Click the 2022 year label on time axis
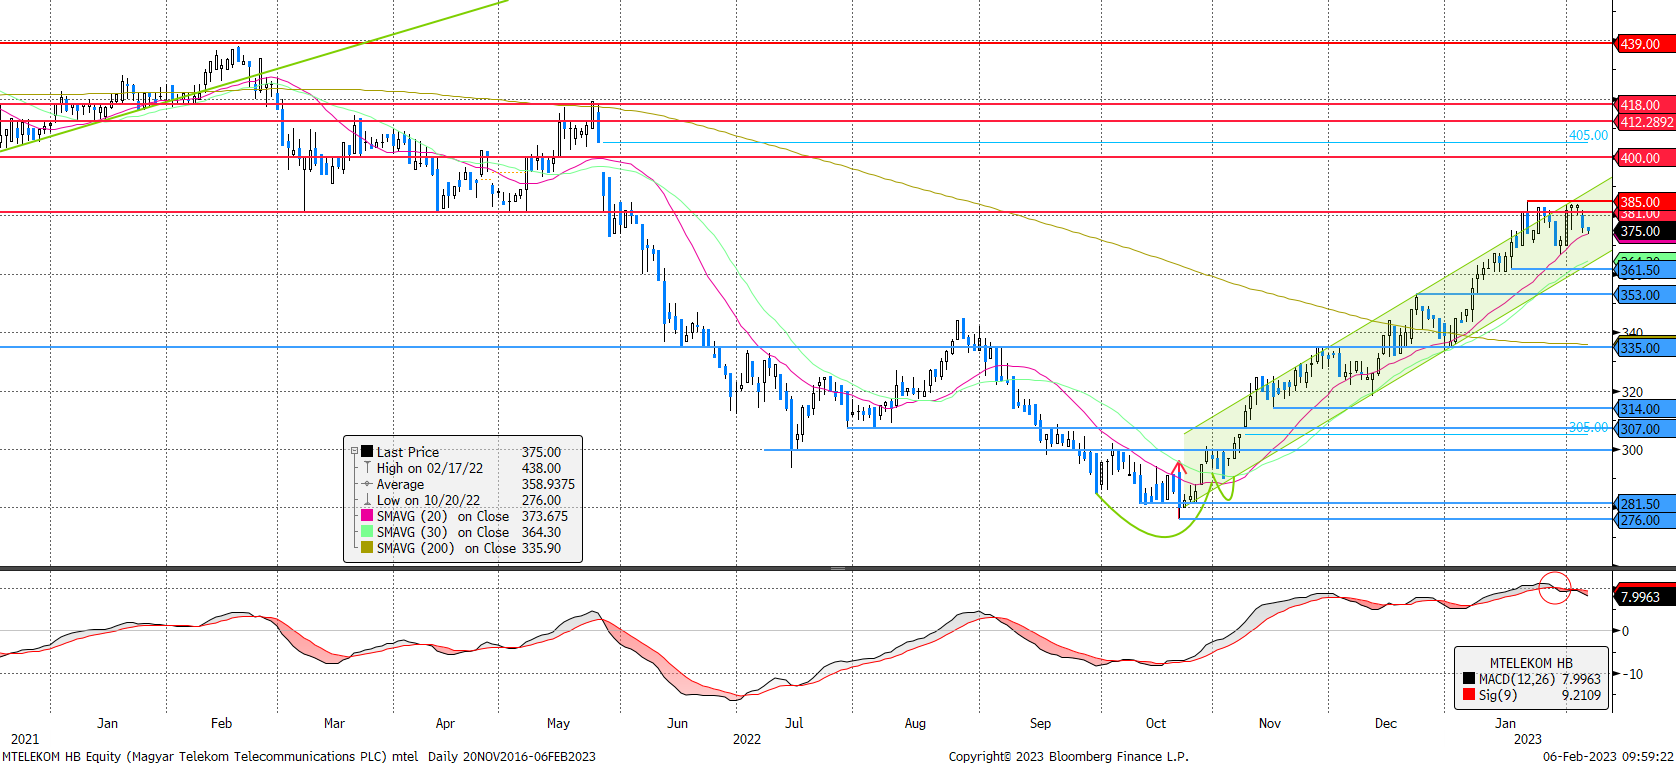This screenshot has width=1676, height=765. 747,739
